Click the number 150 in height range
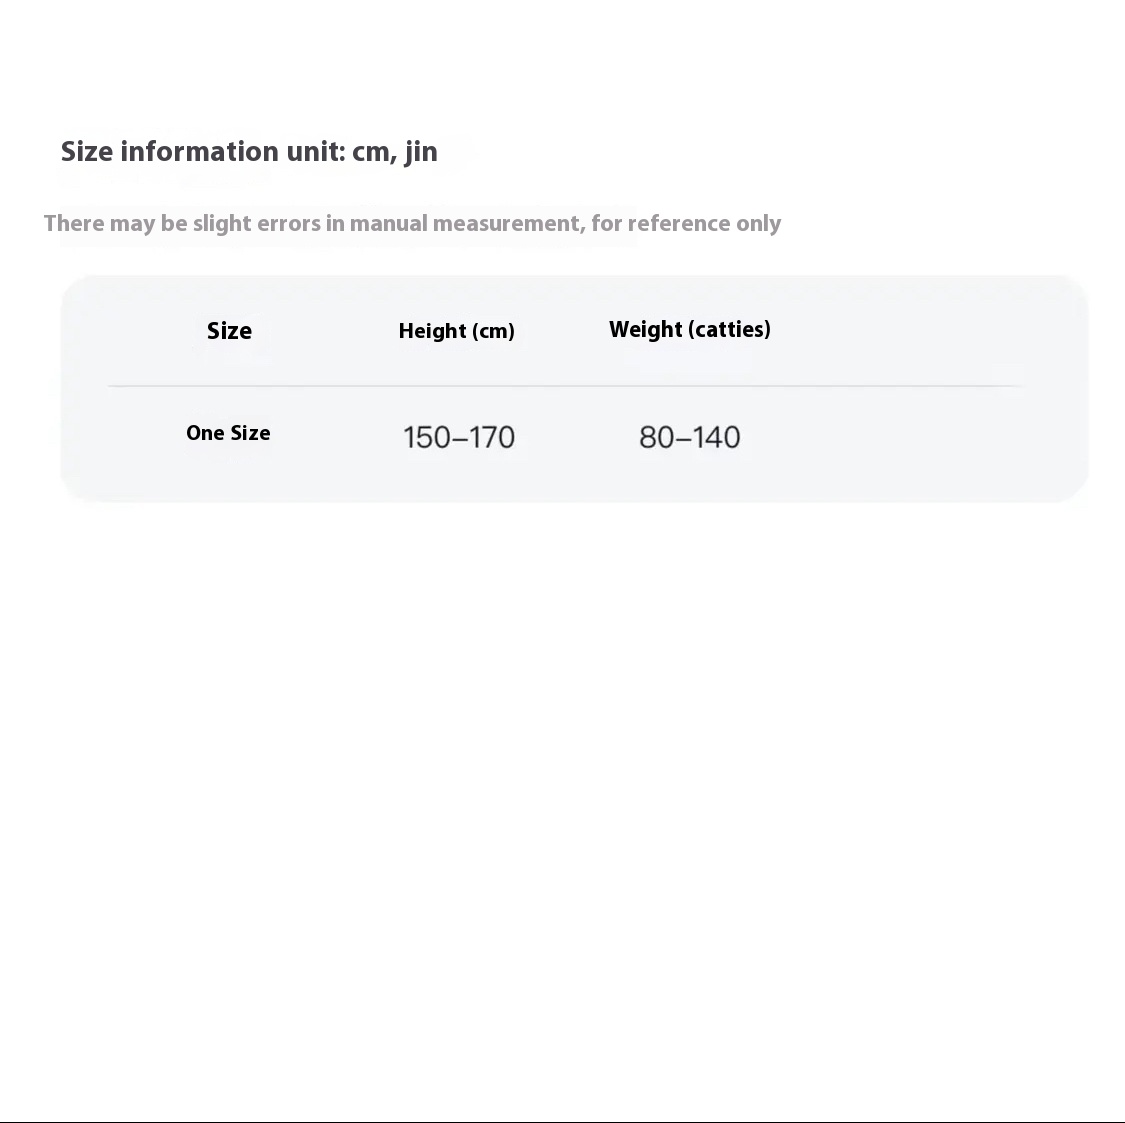1125x1123 pixels. (427, 437)
